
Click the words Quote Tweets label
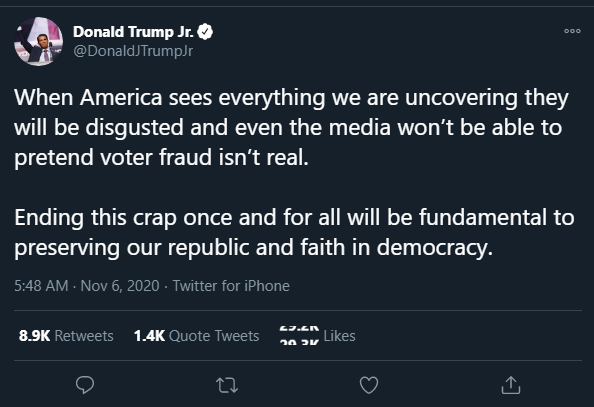(214, 336)
